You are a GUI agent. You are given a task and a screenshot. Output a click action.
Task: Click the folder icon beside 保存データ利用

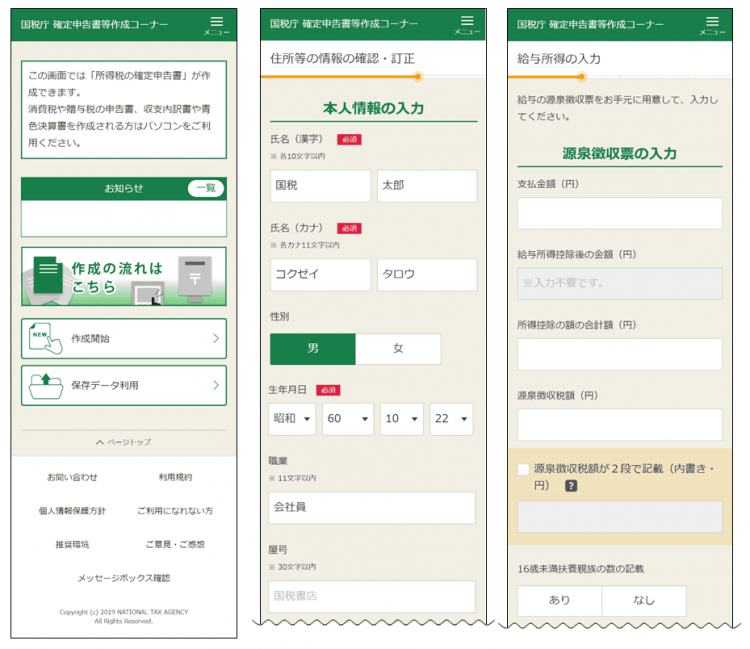click(41, 385)
